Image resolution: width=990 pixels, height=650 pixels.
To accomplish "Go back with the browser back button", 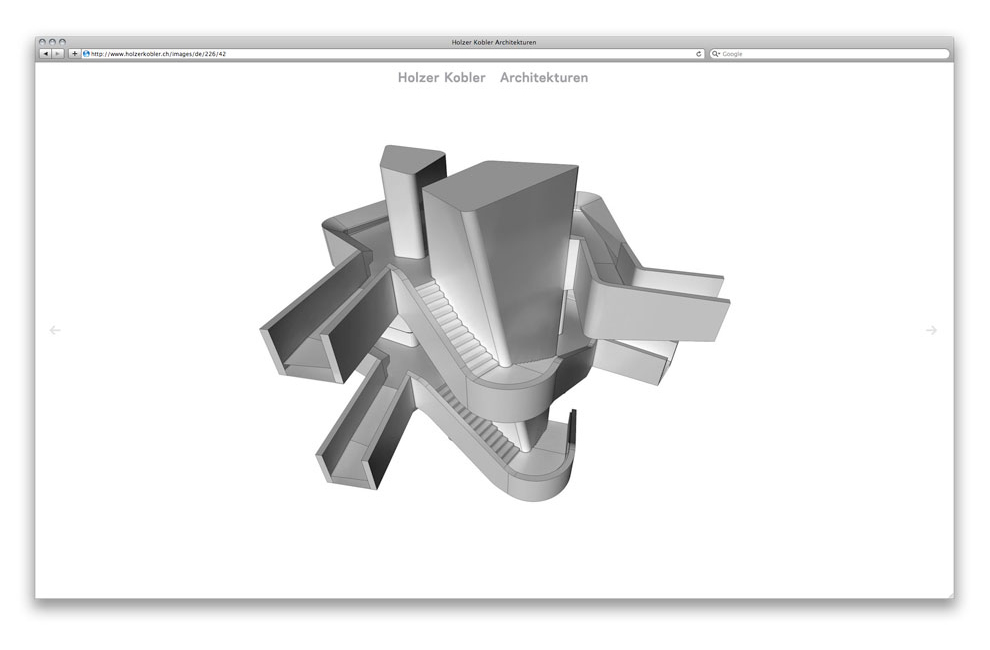I will (45, 54).
